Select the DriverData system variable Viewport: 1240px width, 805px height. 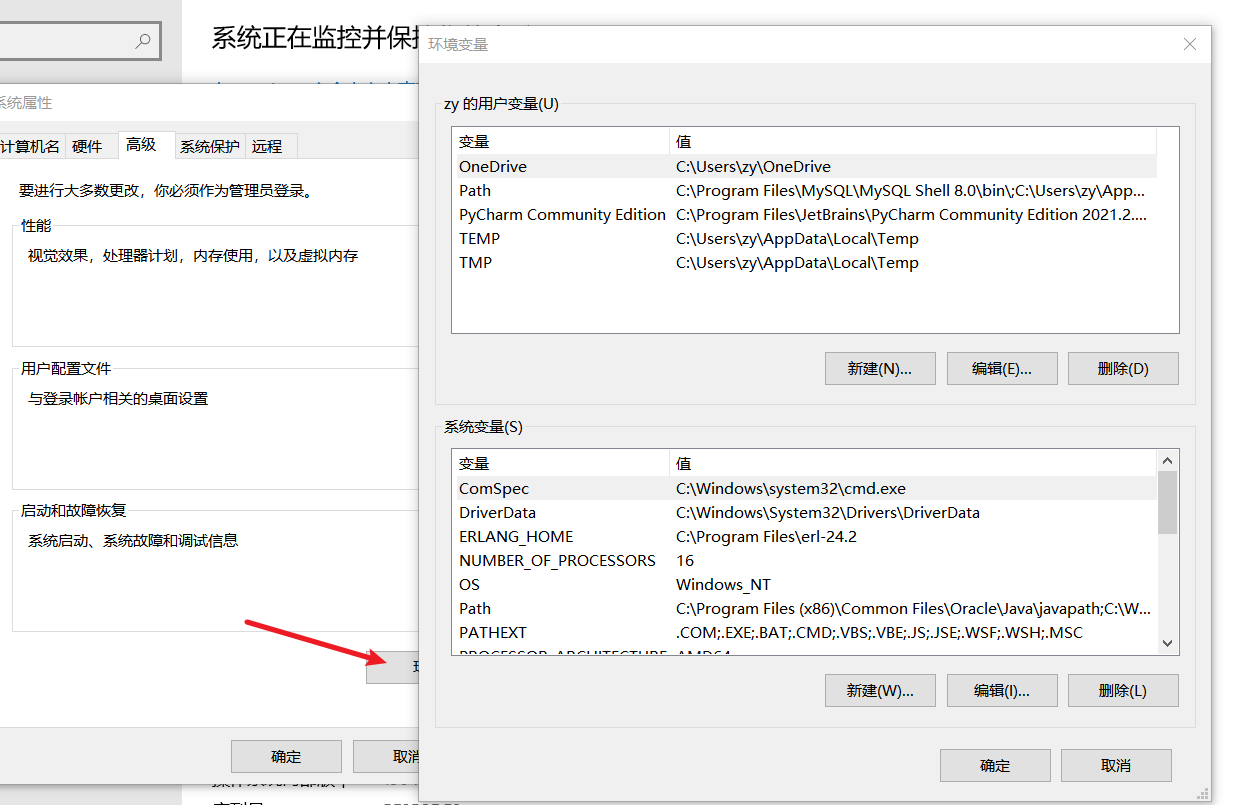click(804, 513)
